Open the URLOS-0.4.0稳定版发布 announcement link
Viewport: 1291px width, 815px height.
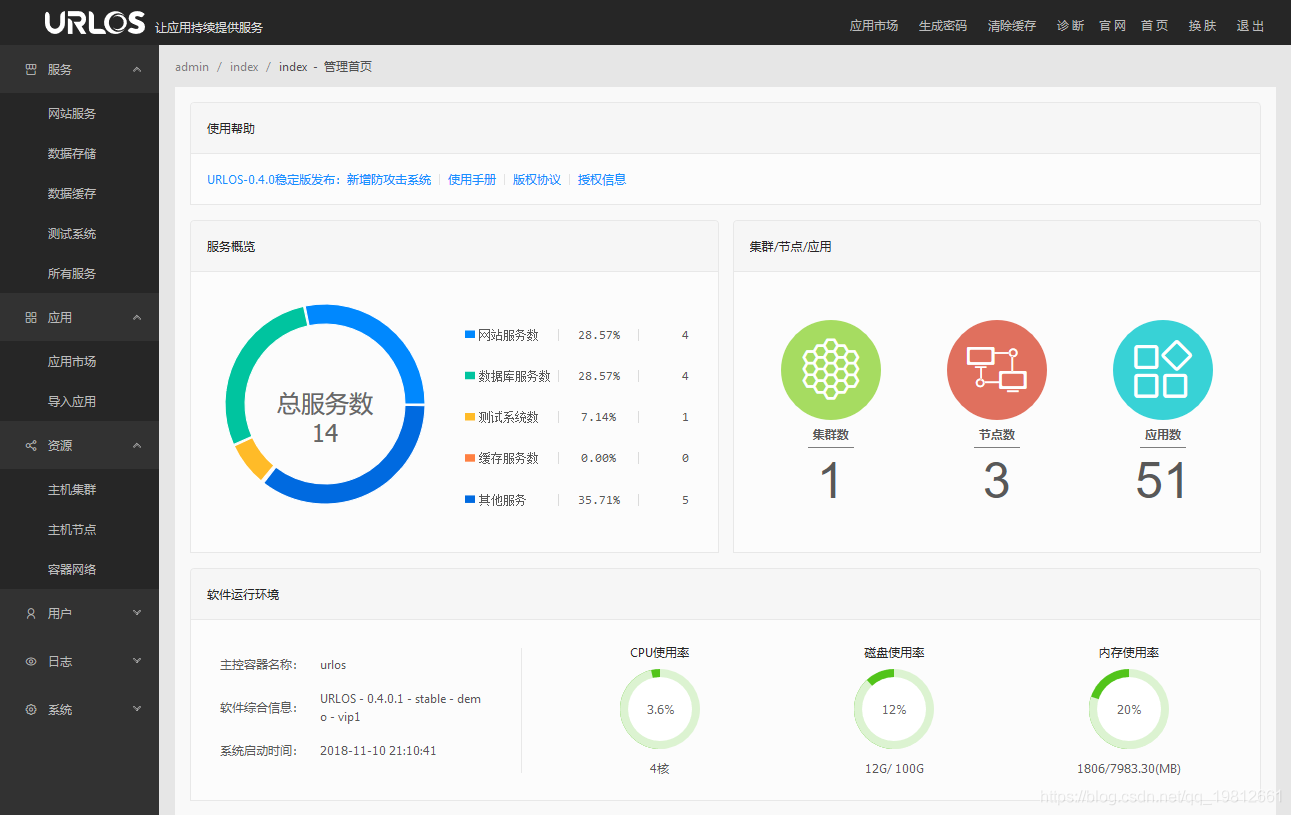[319, 180]
